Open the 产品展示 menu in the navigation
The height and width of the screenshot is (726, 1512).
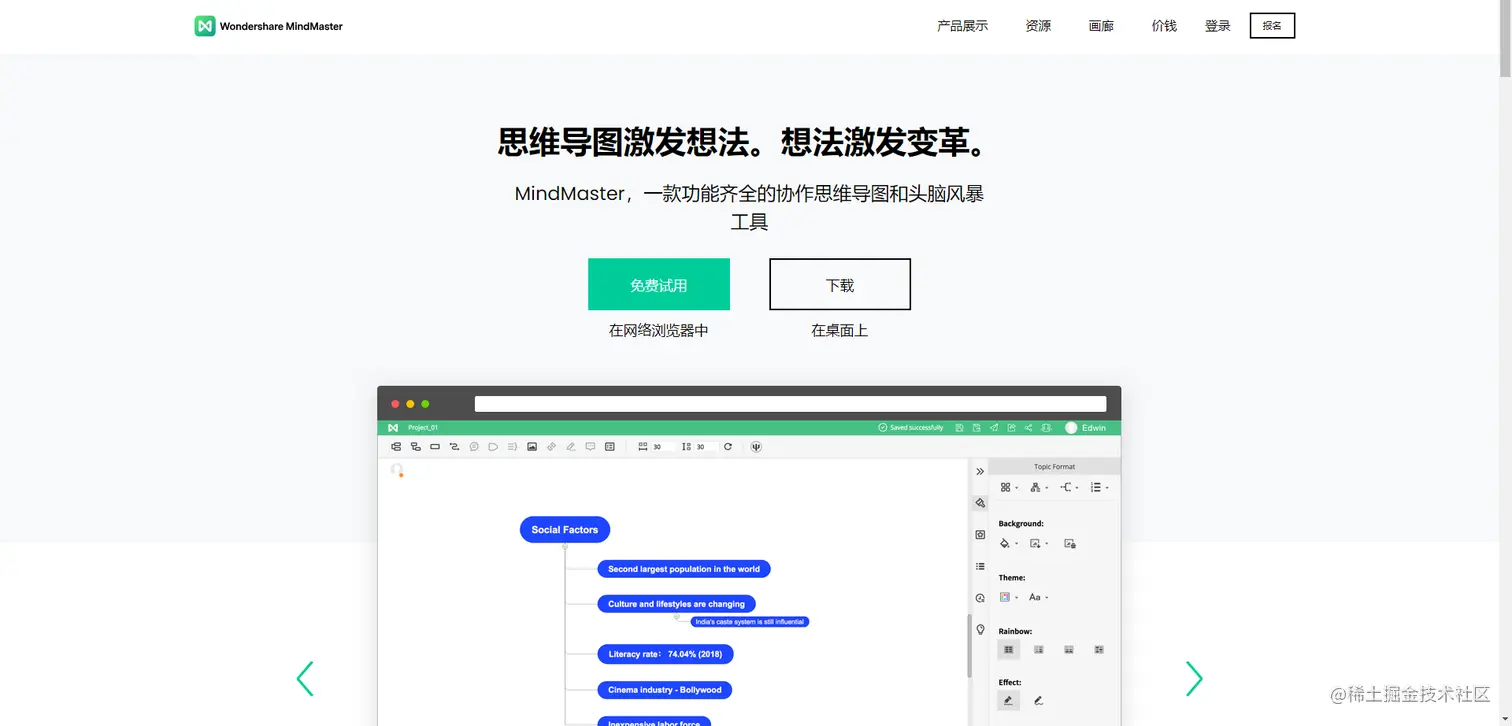tap(962, 26)
